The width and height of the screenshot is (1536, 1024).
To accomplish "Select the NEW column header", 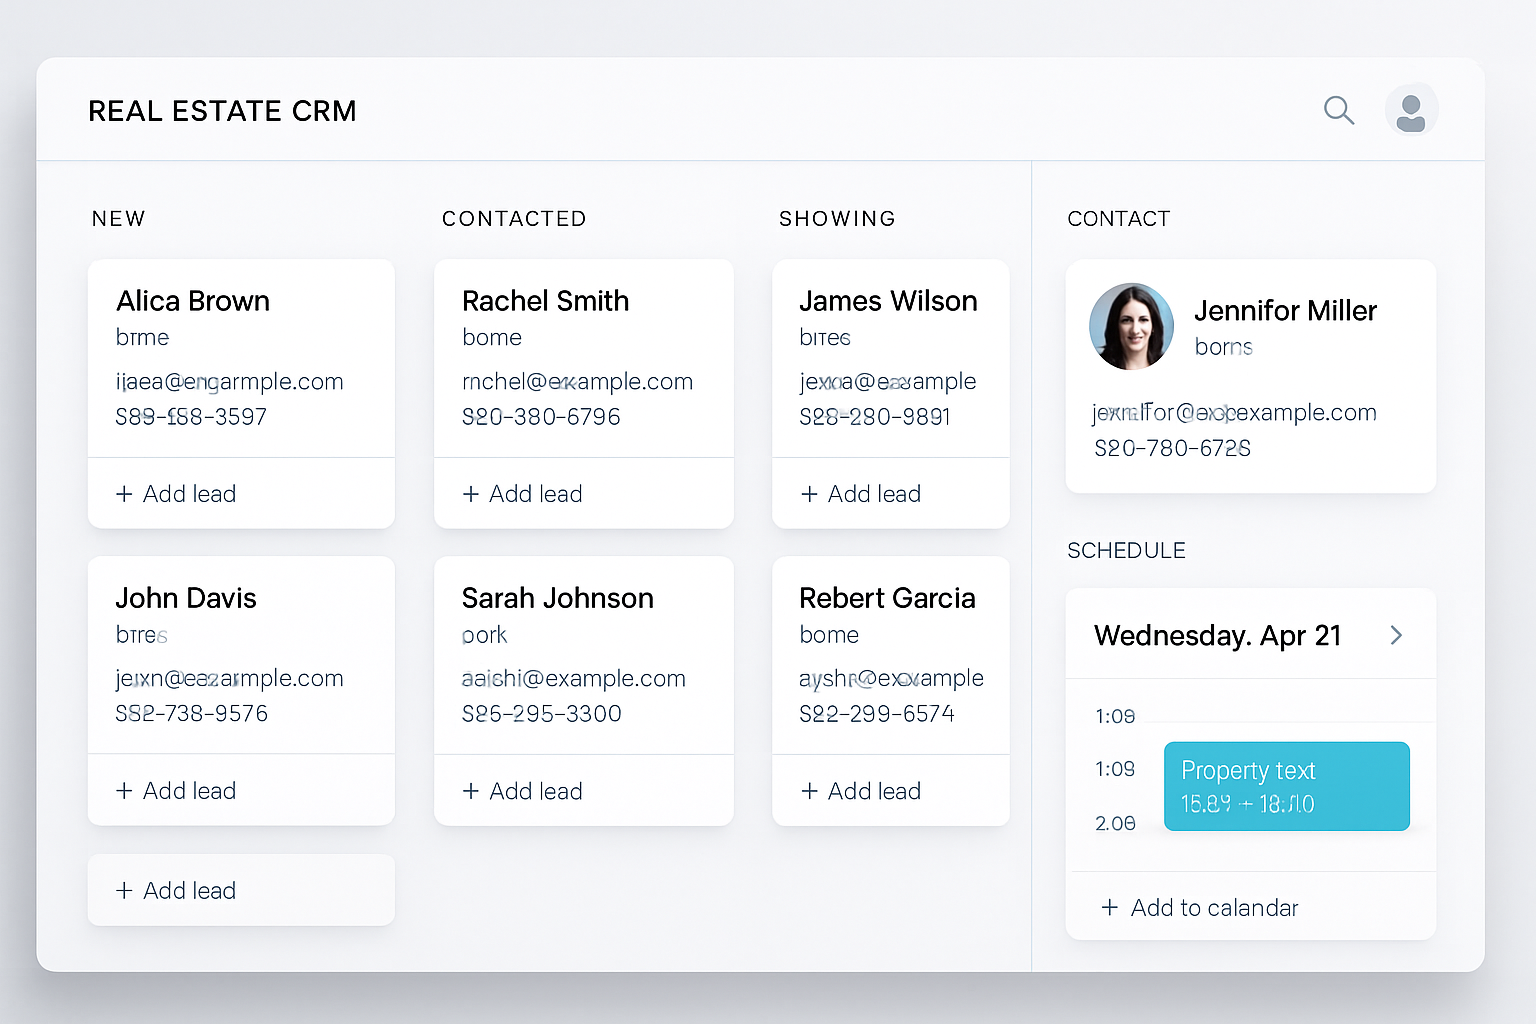I will pyautogui.click(x=118, y=218).
